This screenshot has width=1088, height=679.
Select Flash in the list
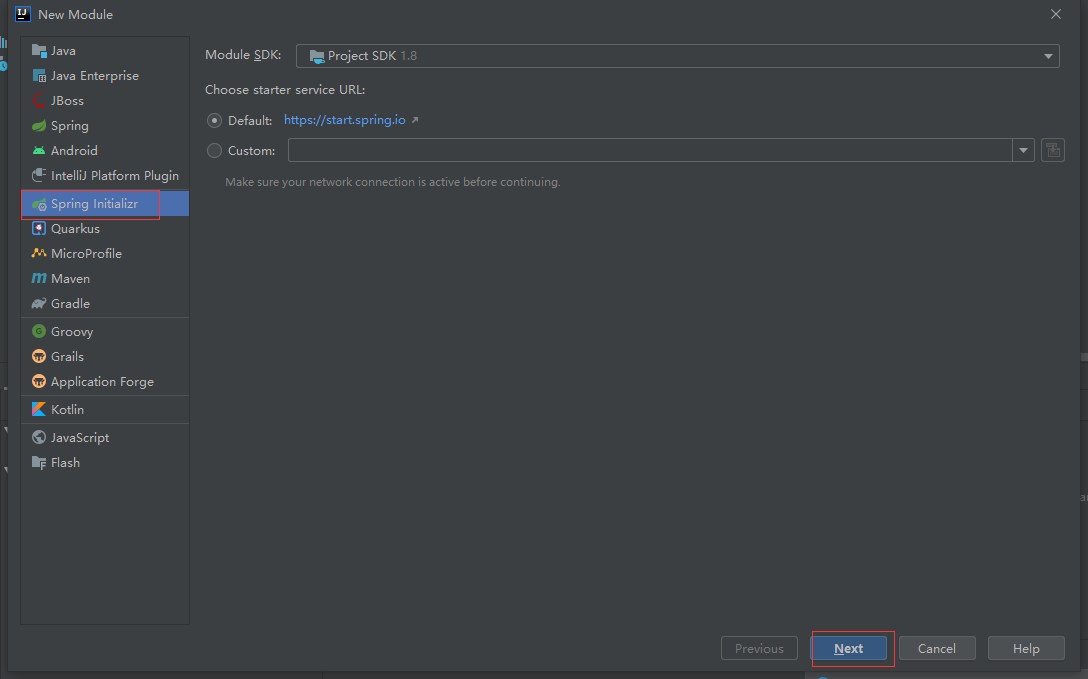coord(105,463)
